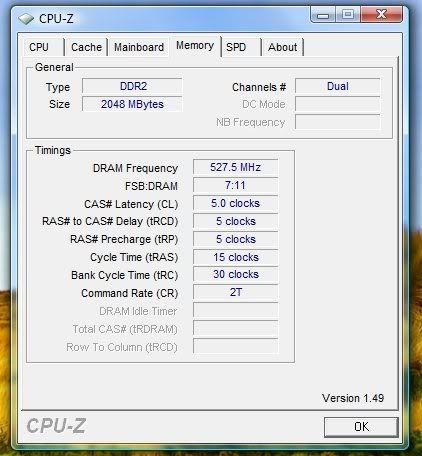Click the CPU-Z title bar icon
The width and height of the screenshot is (422, 456).
pyautogui.click(x=26, y=19)
